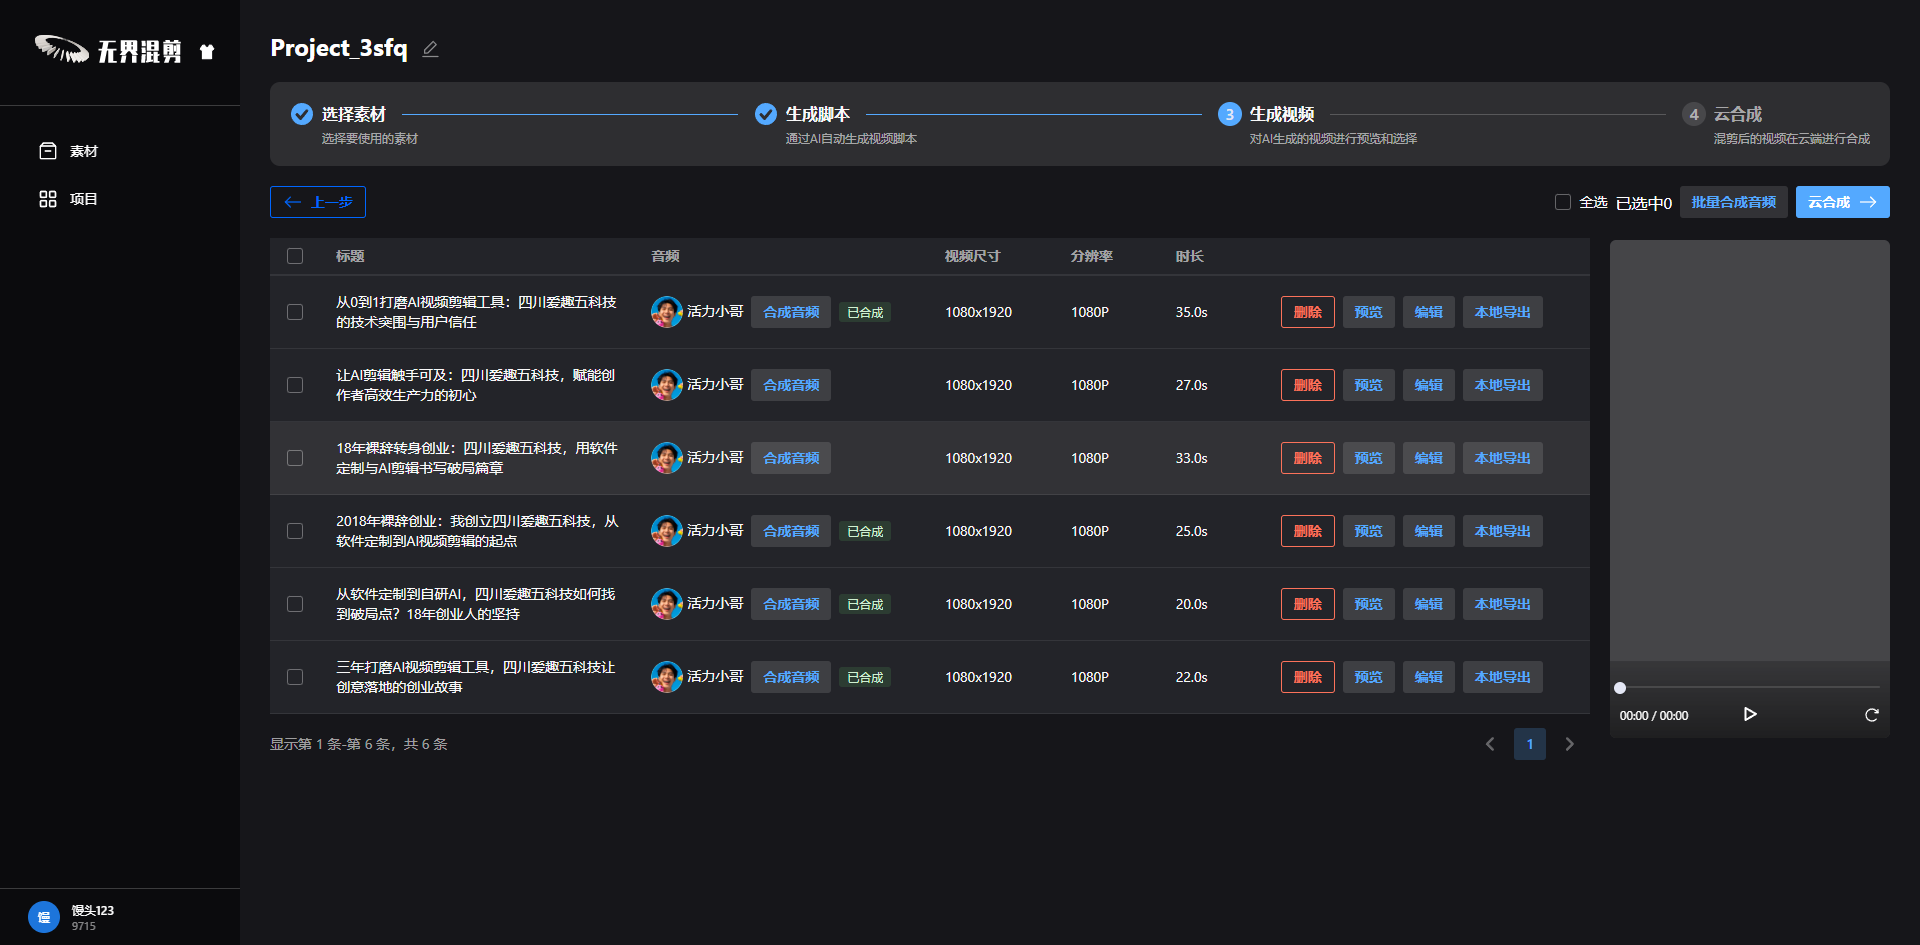Check the table header checkbox beside 标题
The image size is (1920, 945).
[295, 256]
